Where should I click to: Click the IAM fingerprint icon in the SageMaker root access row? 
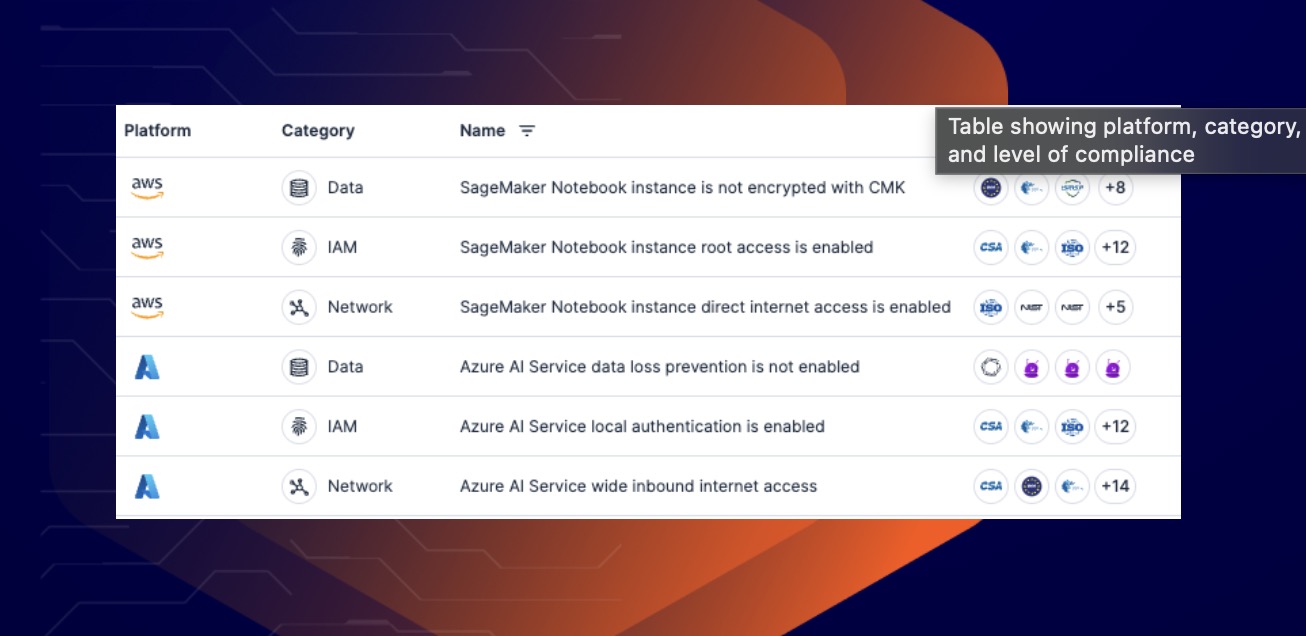click(x=298, y=247)
